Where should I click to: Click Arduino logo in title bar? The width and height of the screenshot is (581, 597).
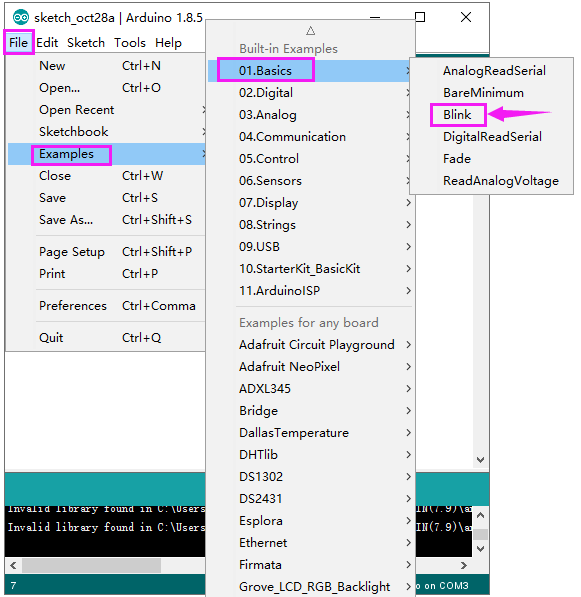tap(21, 17)
